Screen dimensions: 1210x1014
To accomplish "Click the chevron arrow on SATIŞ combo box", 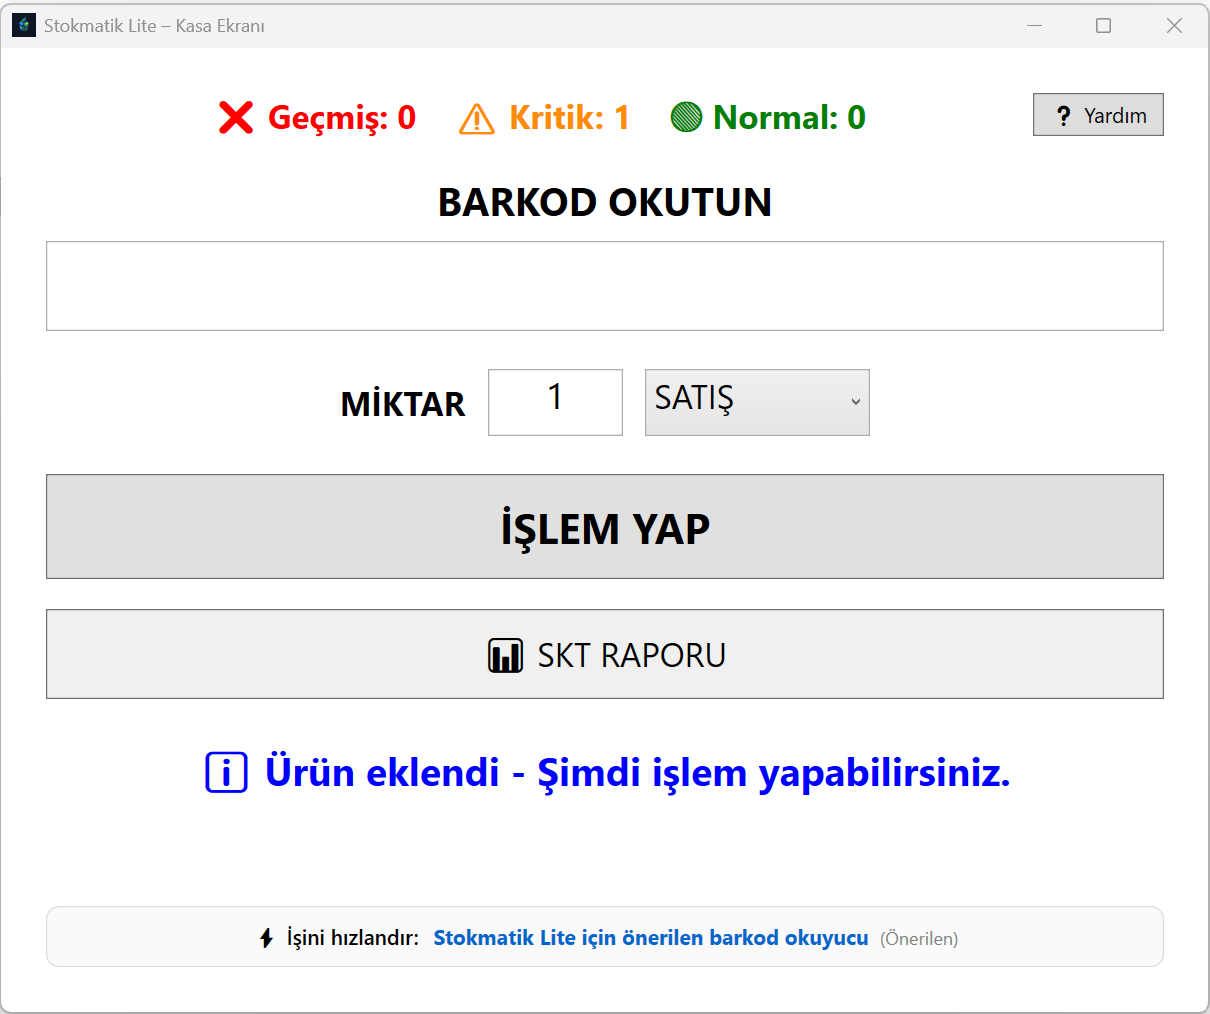I will click(x=855, y=402).
